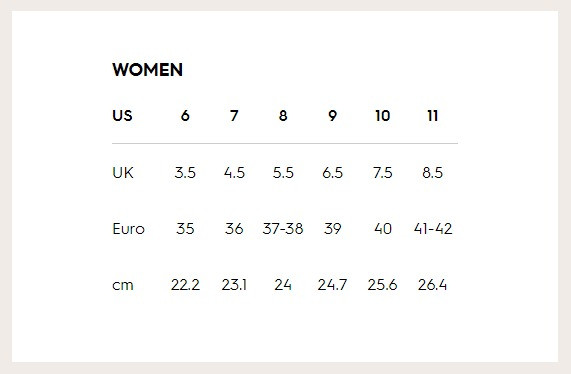571x374 pixels.
Task: Click Euro size 37-38 cell
Action: coord(283,229)
